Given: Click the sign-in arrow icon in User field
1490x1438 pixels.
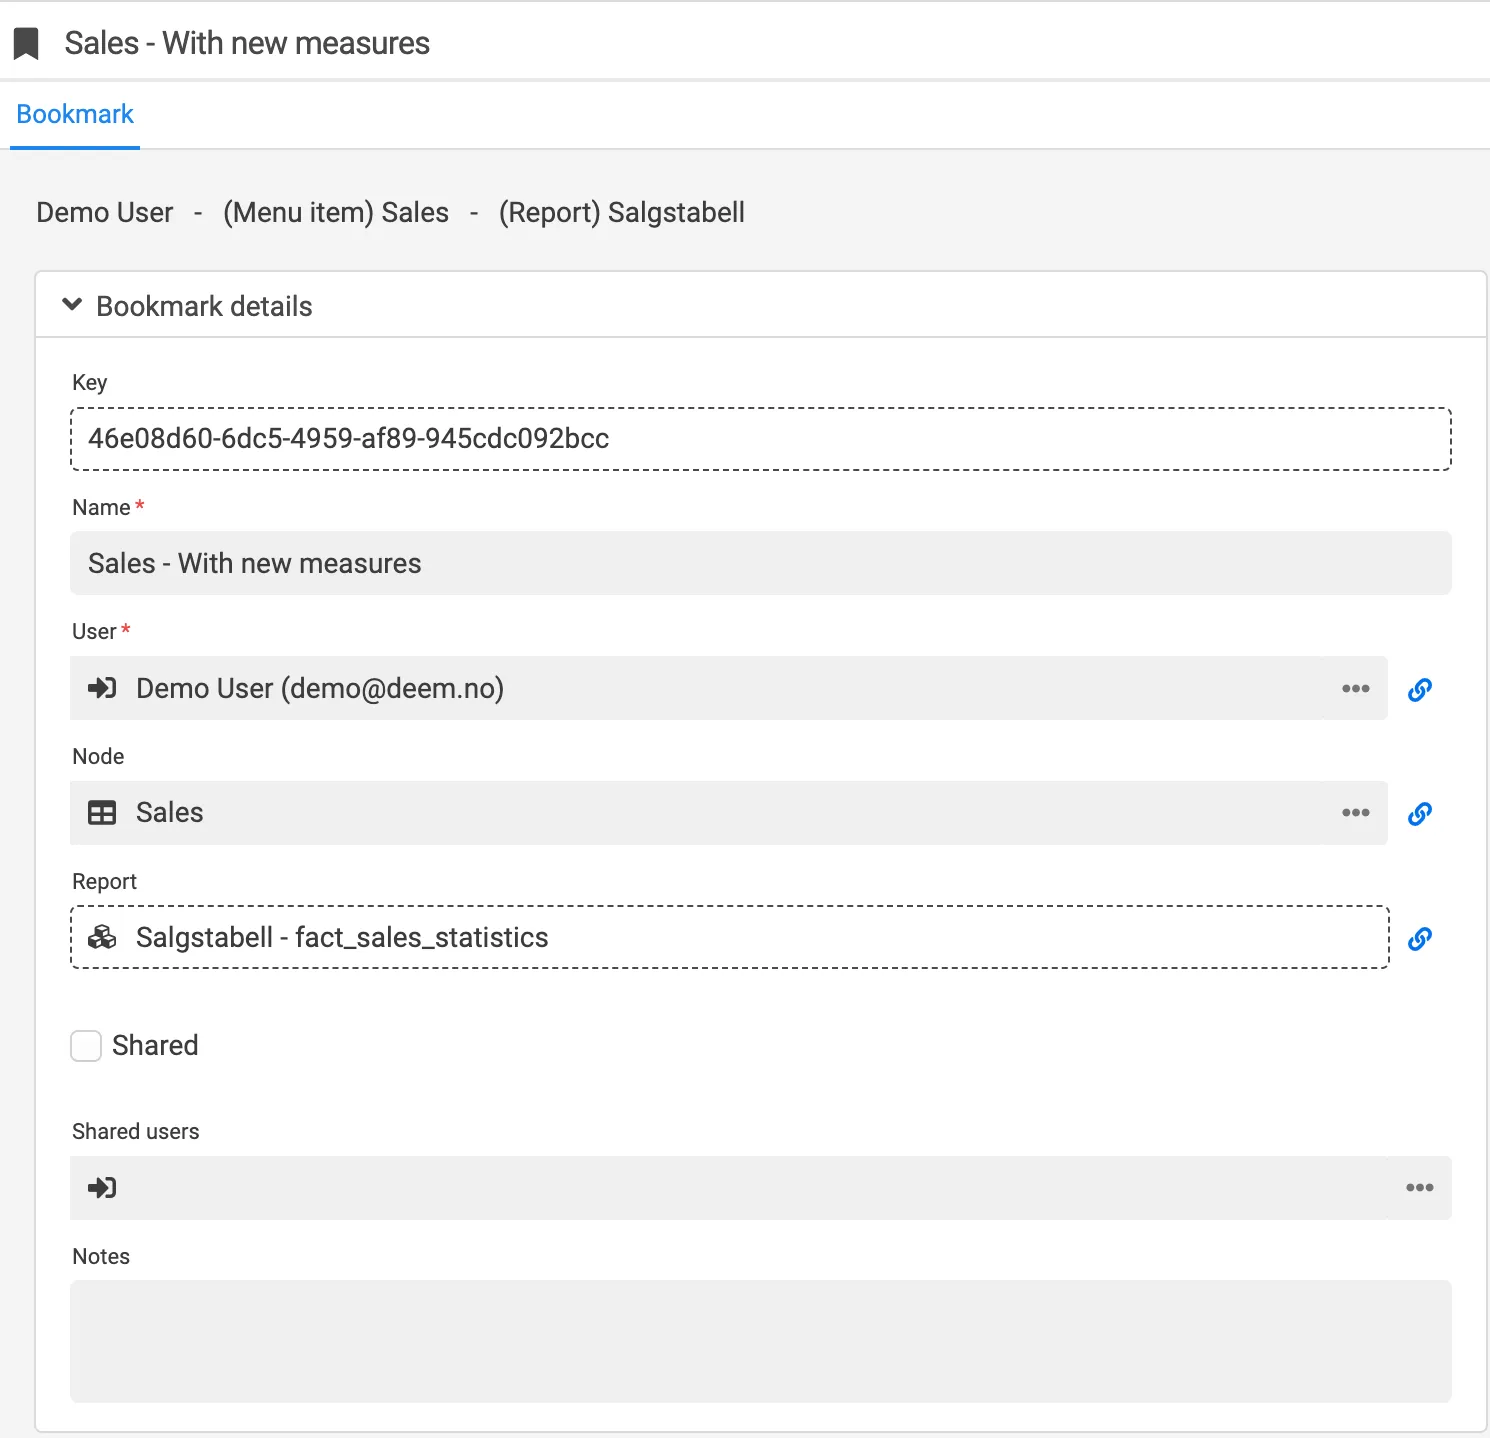Looking at the screenshot, I should [x=102, y=688].
